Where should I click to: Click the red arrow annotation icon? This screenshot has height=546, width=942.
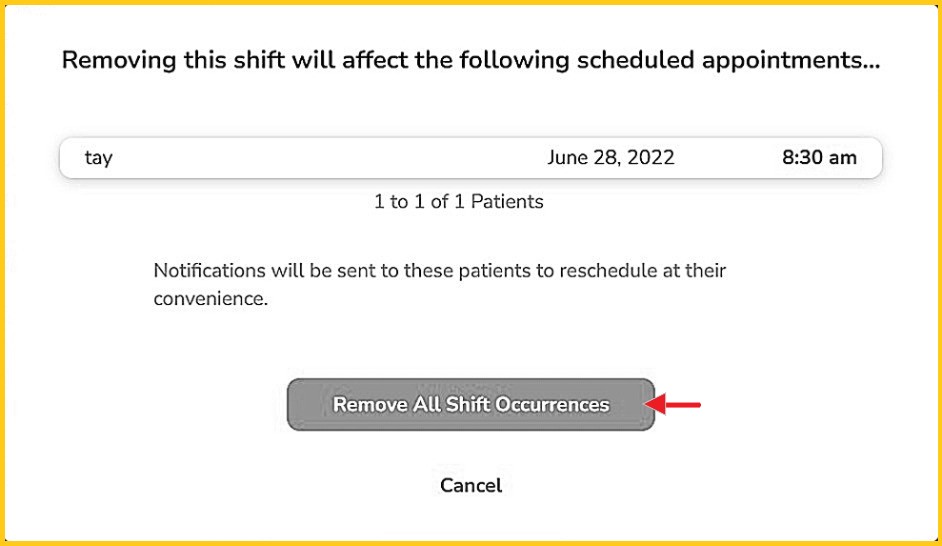674,405
